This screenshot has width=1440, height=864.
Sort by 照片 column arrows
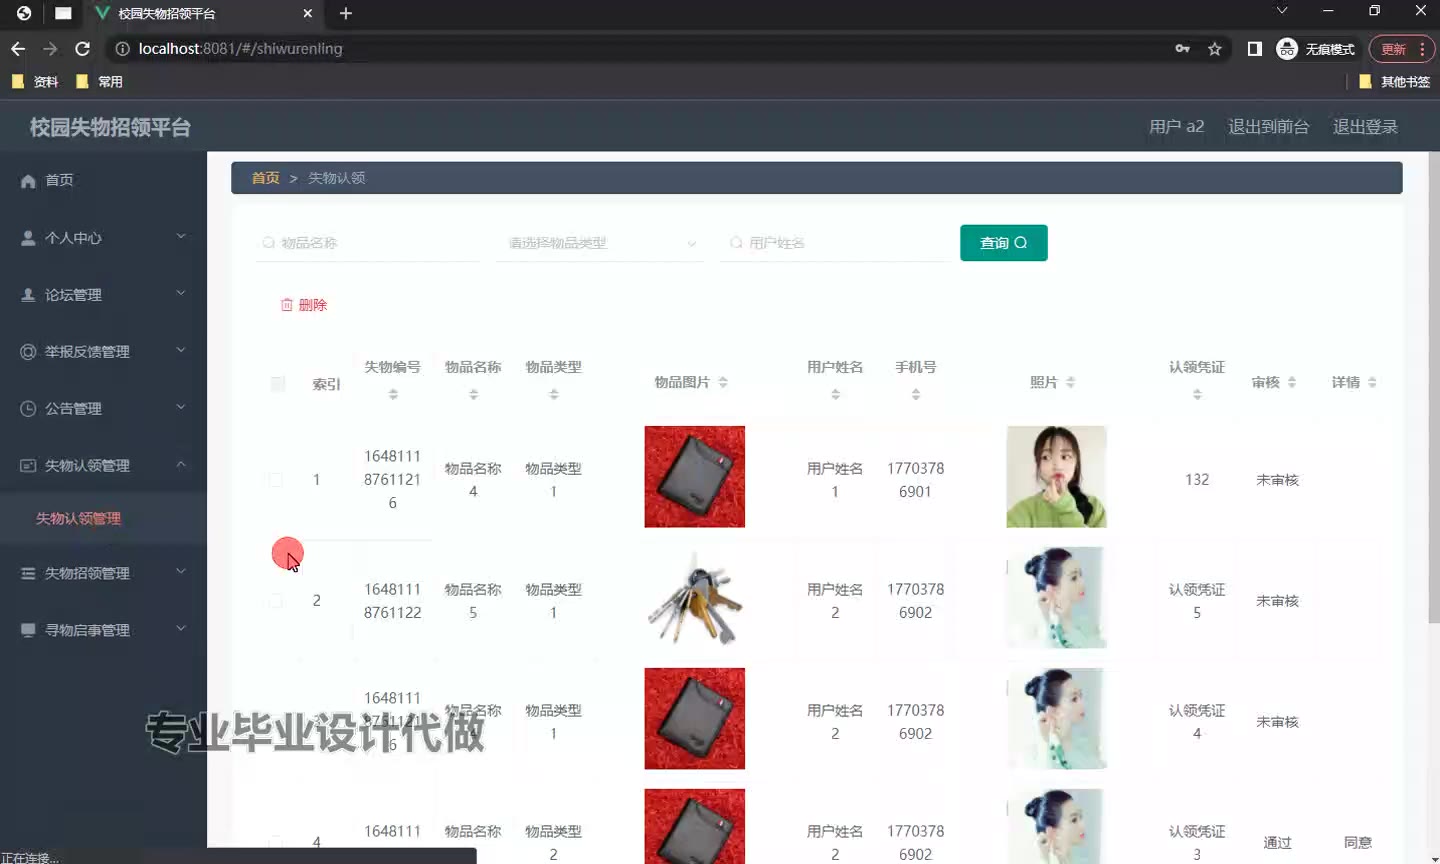pos(1070,382)
